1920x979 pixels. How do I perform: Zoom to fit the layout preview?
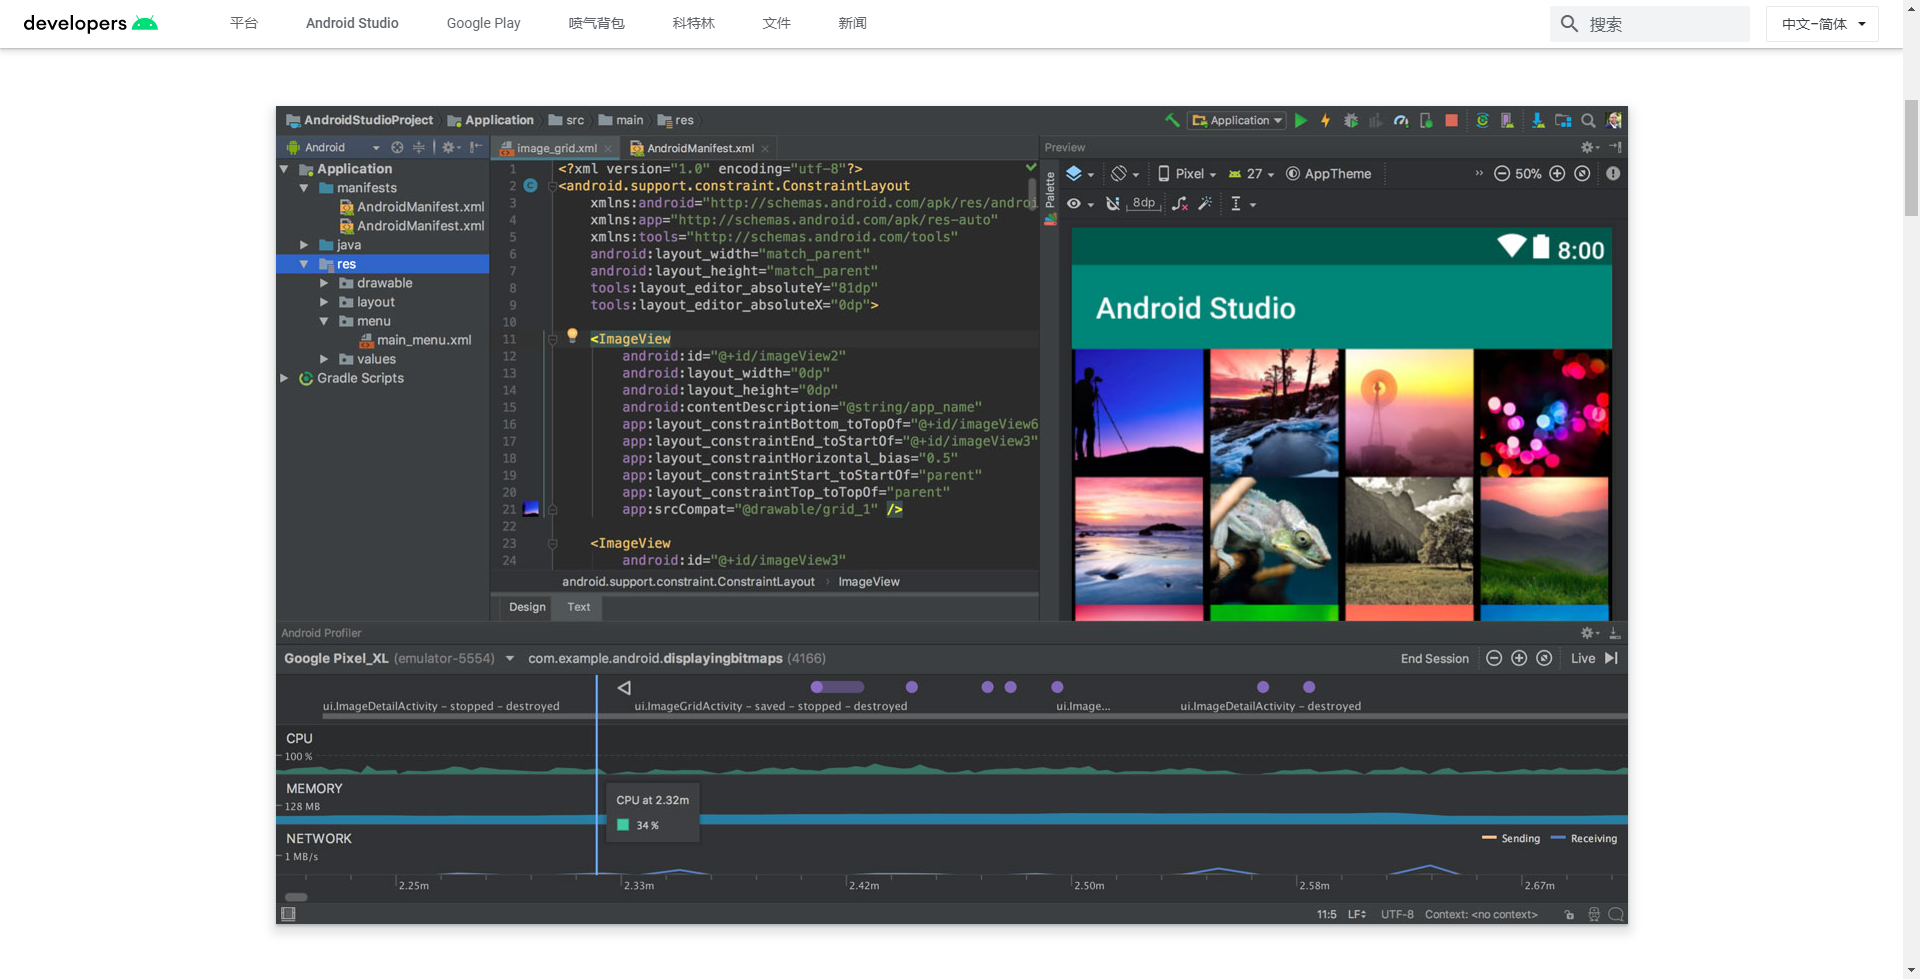pos(1582,173)
